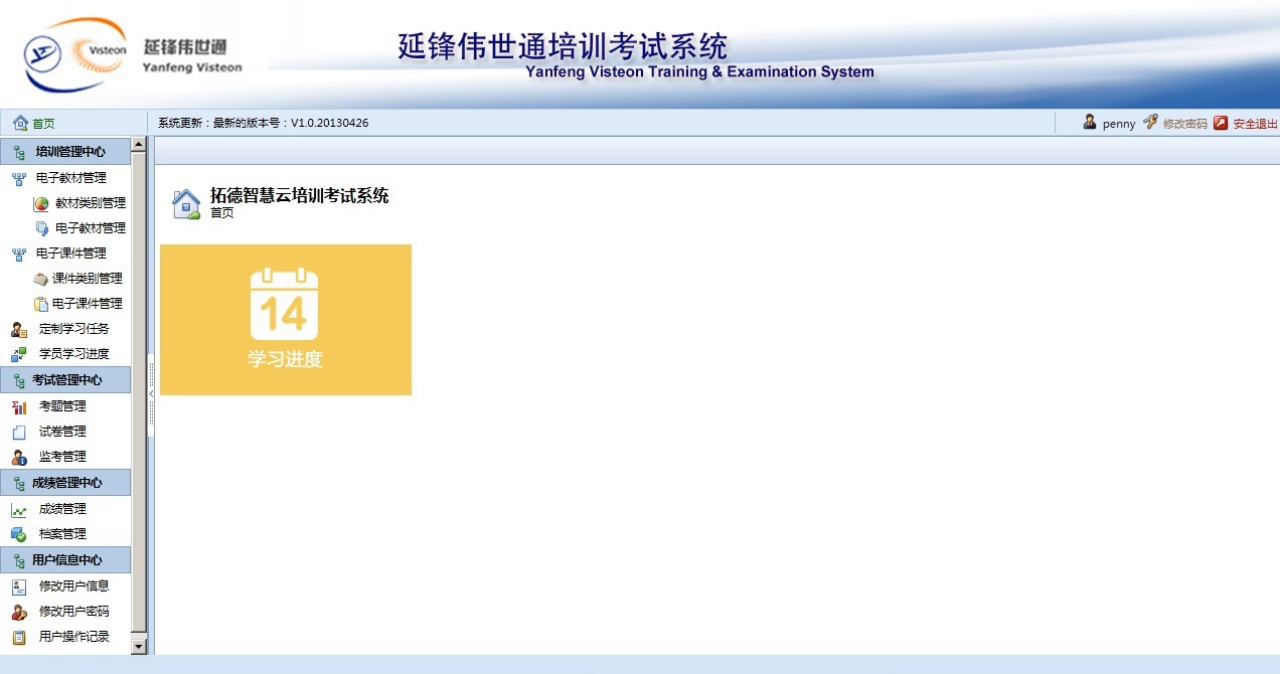
Task: Click the 拓德智慧云培训考试系统 heading
Action: click(x=299, y=196)
